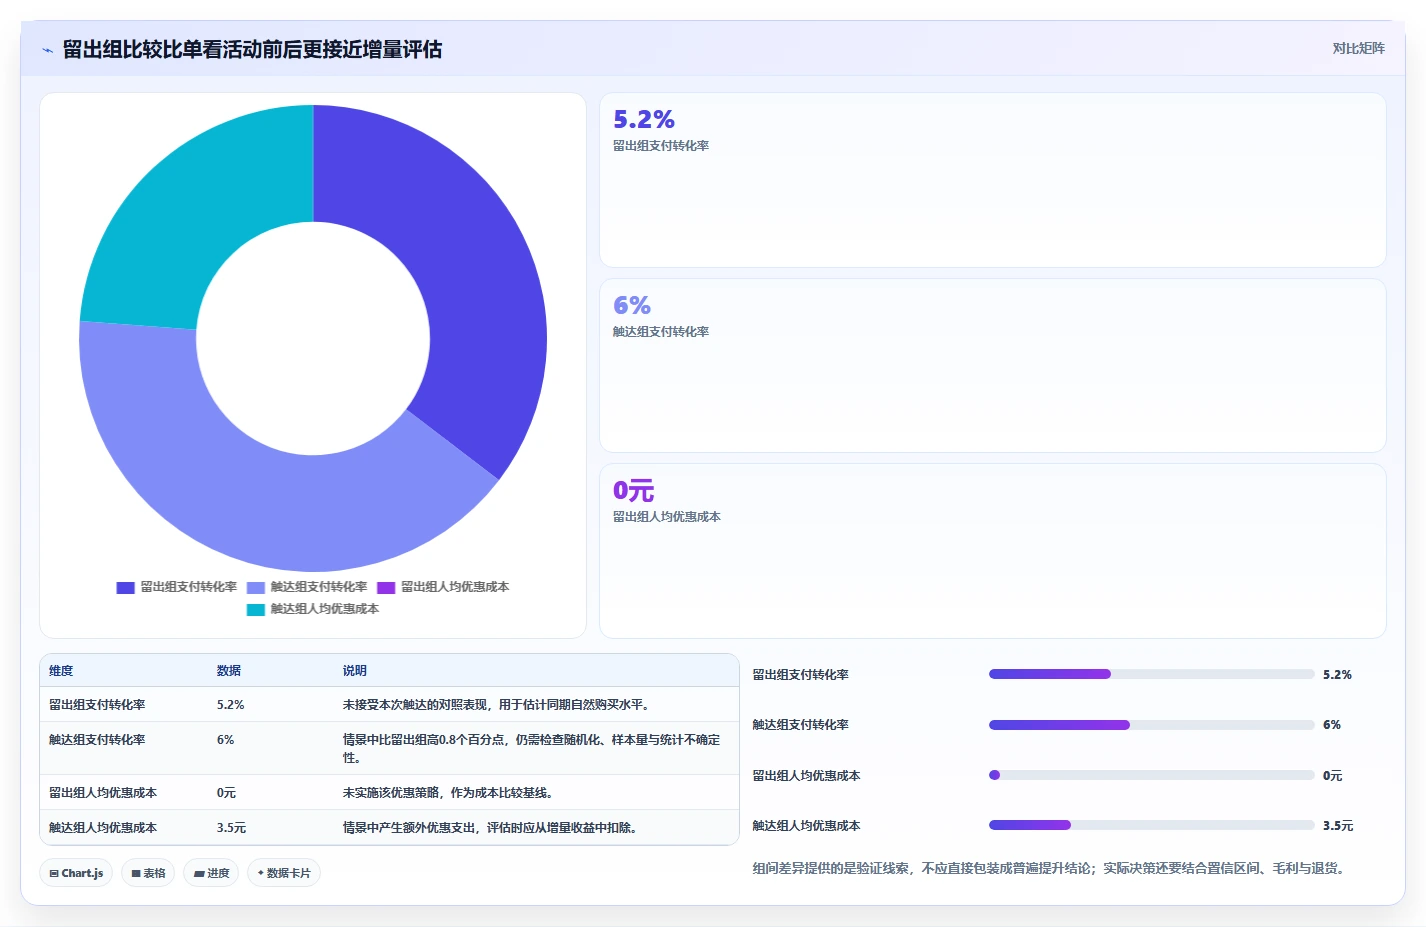The height and width of the screenshot is (927, 1426).
Task: Click progress bar for 触达组支付转化率
Action: [1151, 725]
